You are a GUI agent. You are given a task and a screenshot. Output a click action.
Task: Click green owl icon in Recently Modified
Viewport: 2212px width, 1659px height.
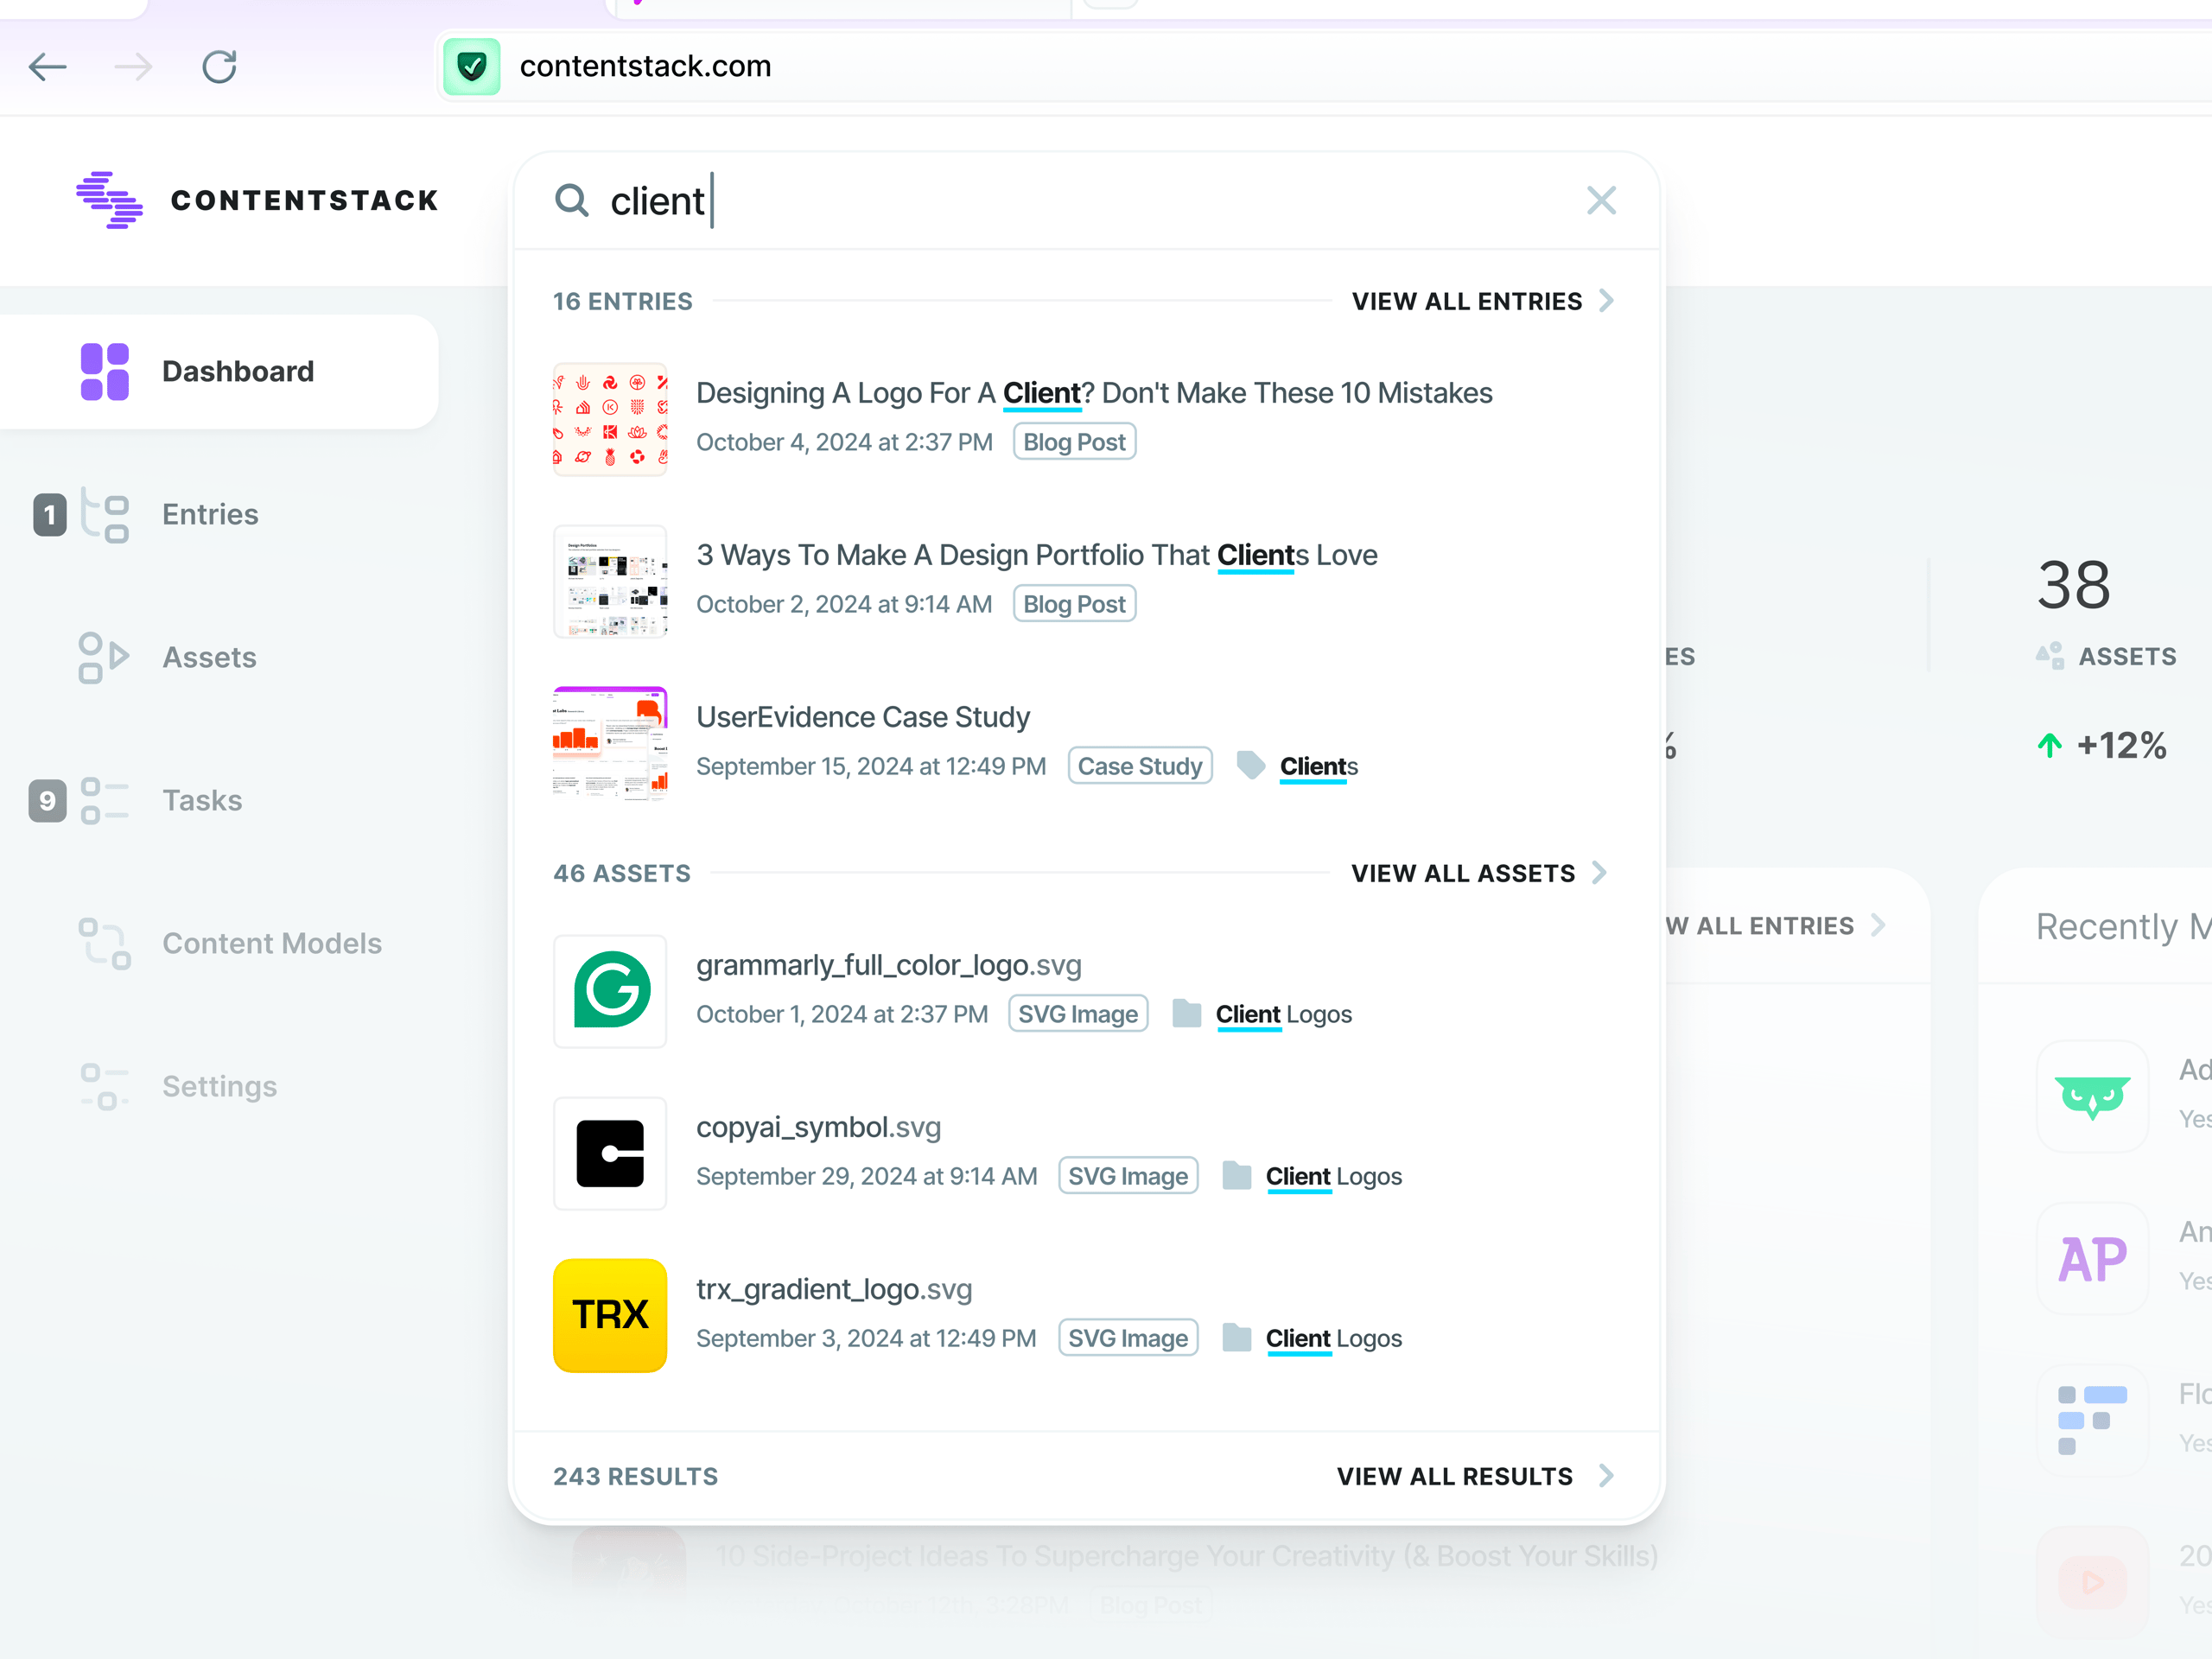(x=2092, y=1096)
